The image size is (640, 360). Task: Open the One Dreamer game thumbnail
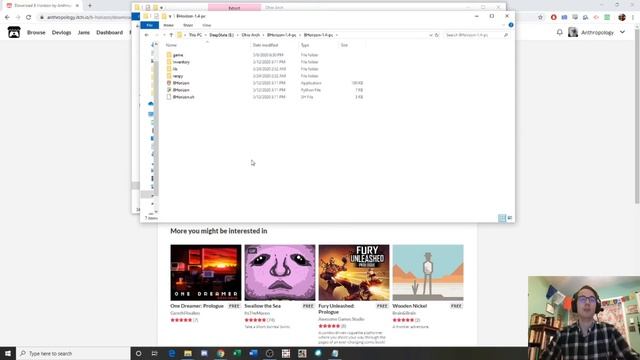coord(206,273)
